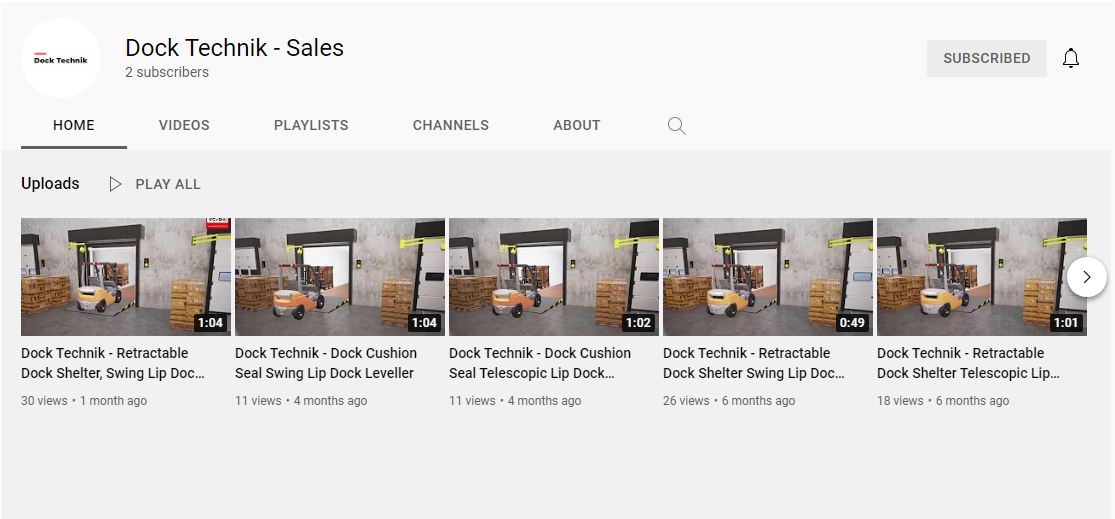
Task: Open title Retractable Dock Shelter Telescopic Lip
Action: click(969, 363)
